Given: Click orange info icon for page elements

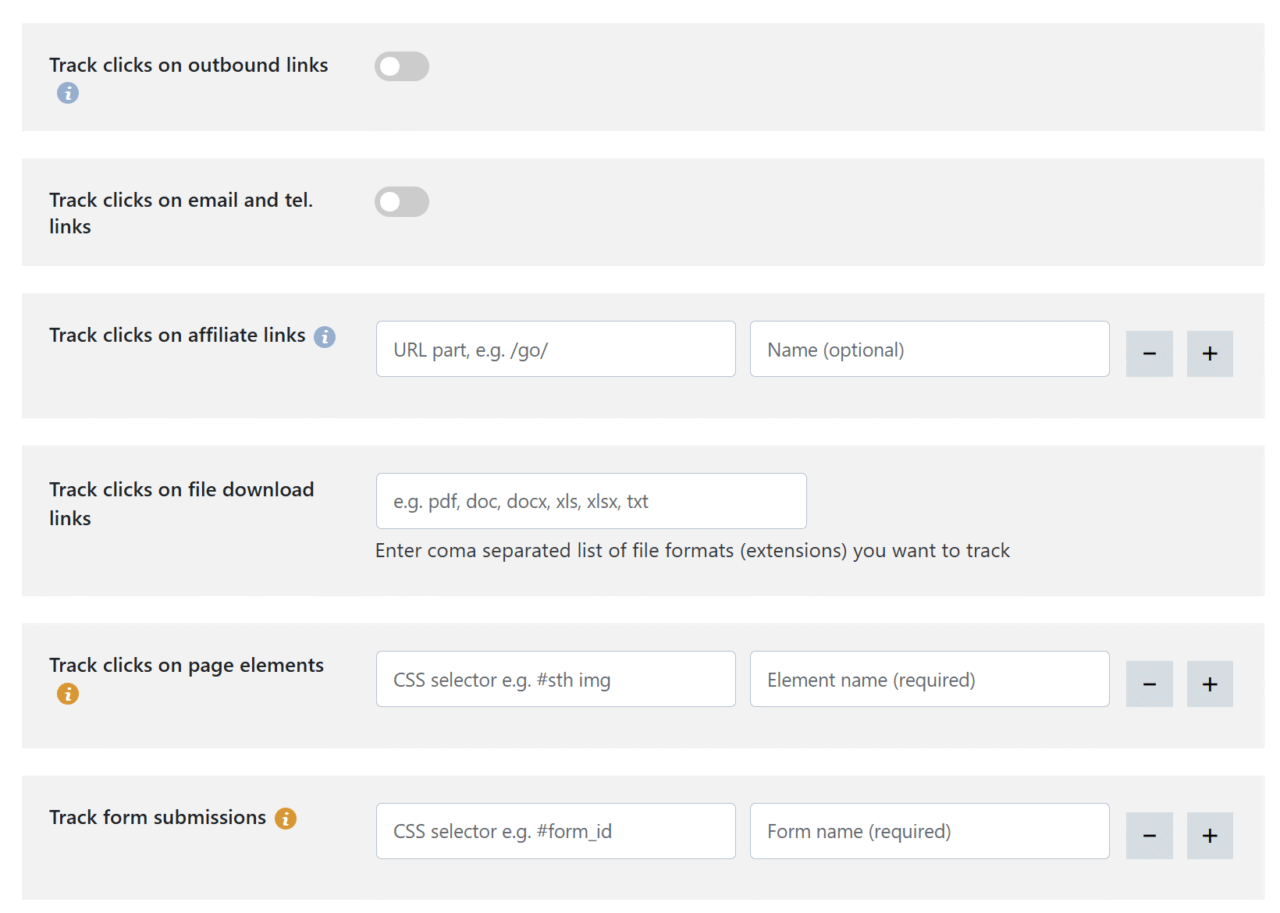Looking at the screenshot, I should tap(67, 693).
